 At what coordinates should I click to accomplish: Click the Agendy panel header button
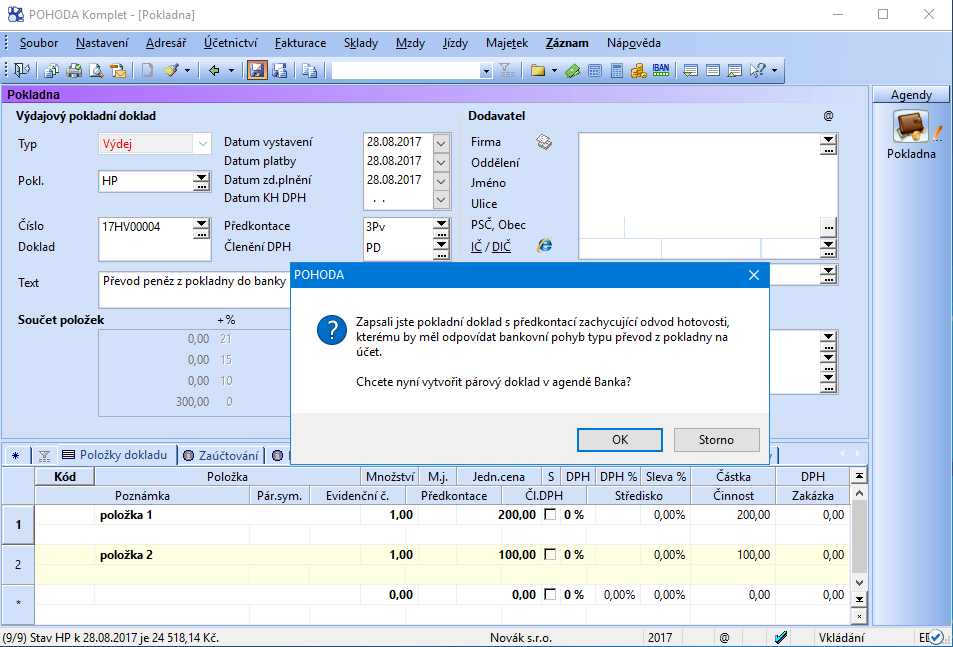911,95
